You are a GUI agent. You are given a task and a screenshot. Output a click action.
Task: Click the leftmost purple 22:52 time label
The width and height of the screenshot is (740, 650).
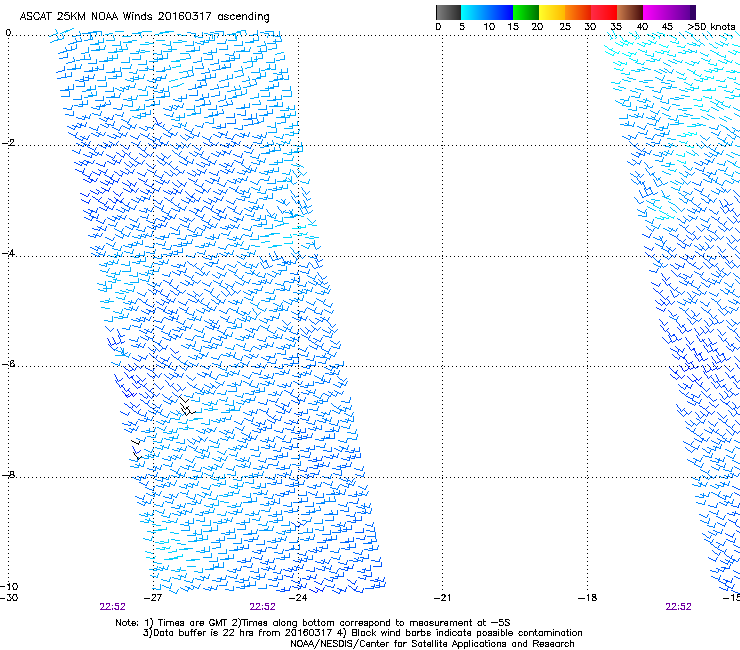112,607
